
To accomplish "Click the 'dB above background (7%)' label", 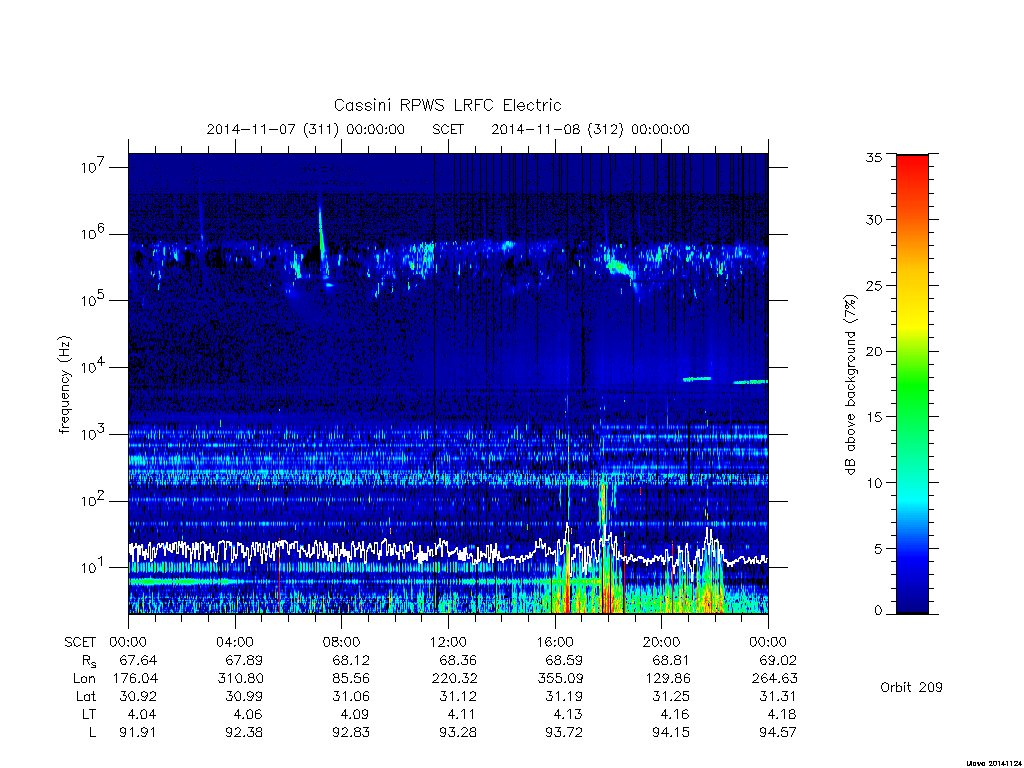I will 850,385.
